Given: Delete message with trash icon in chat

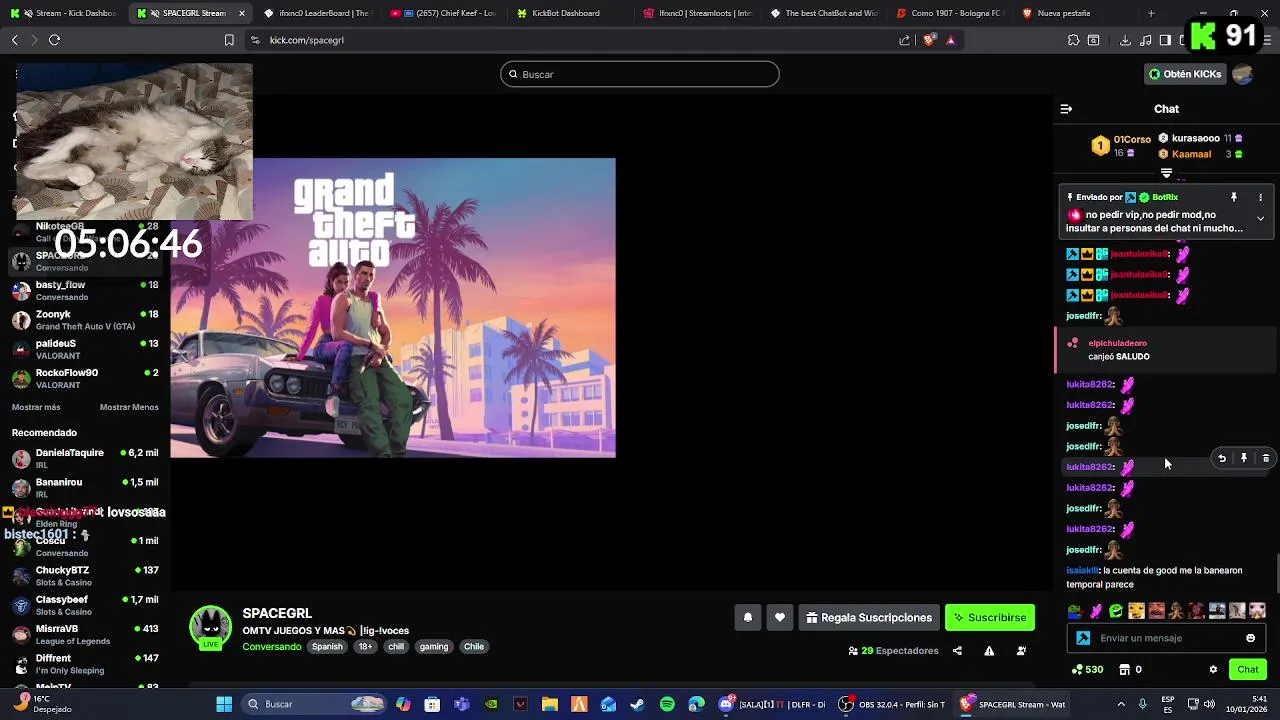Looking at the screenshot, I should (1265, 459).
